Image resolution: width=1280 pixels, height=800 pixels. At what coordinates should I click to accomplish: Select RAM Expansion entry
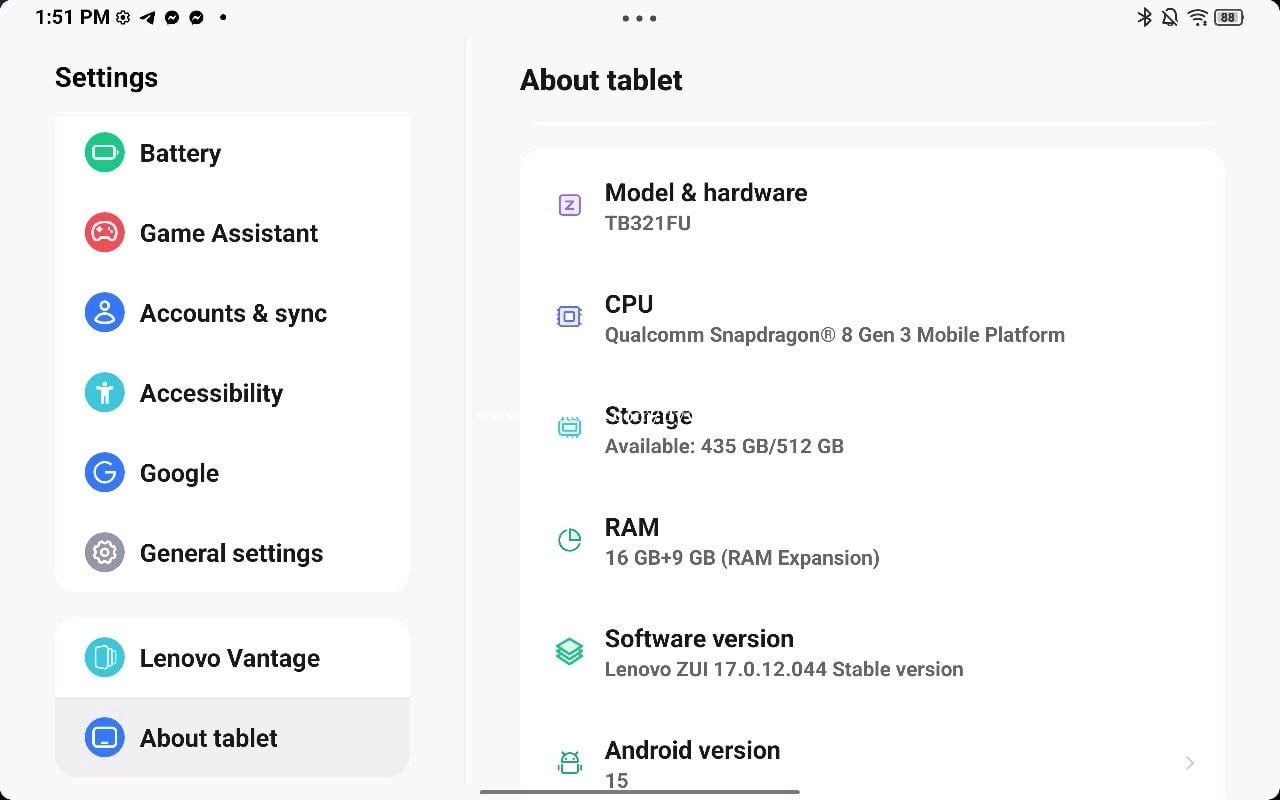[872, 541]
